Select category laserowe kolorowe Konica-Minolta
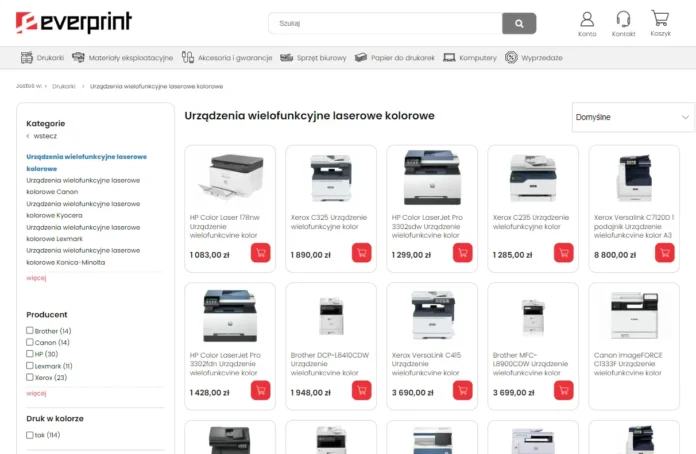 pos(83,257)
